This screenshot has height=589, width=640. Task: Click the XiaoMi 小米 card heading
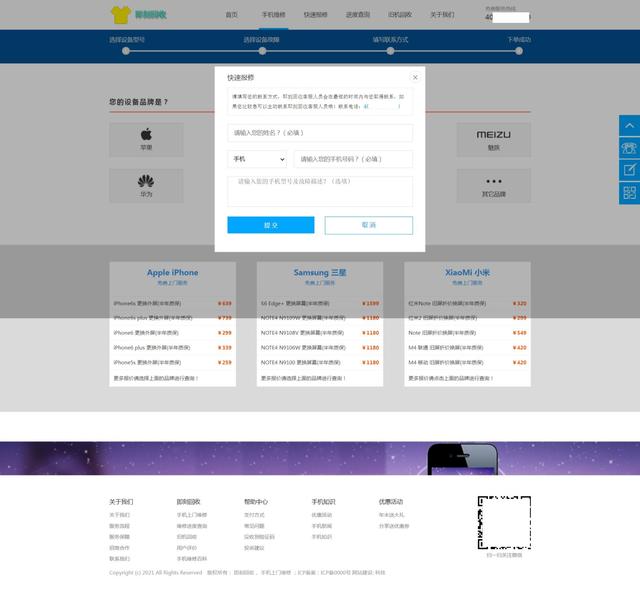click(467, 272)
